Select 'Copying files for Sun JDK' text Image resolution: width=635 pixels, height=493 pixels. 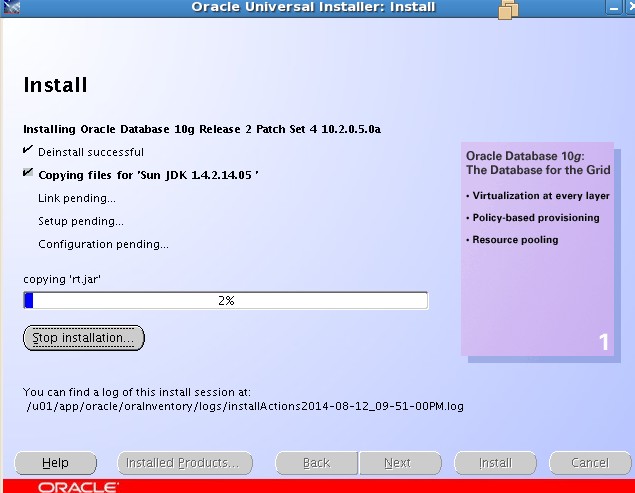pos(149,175)
